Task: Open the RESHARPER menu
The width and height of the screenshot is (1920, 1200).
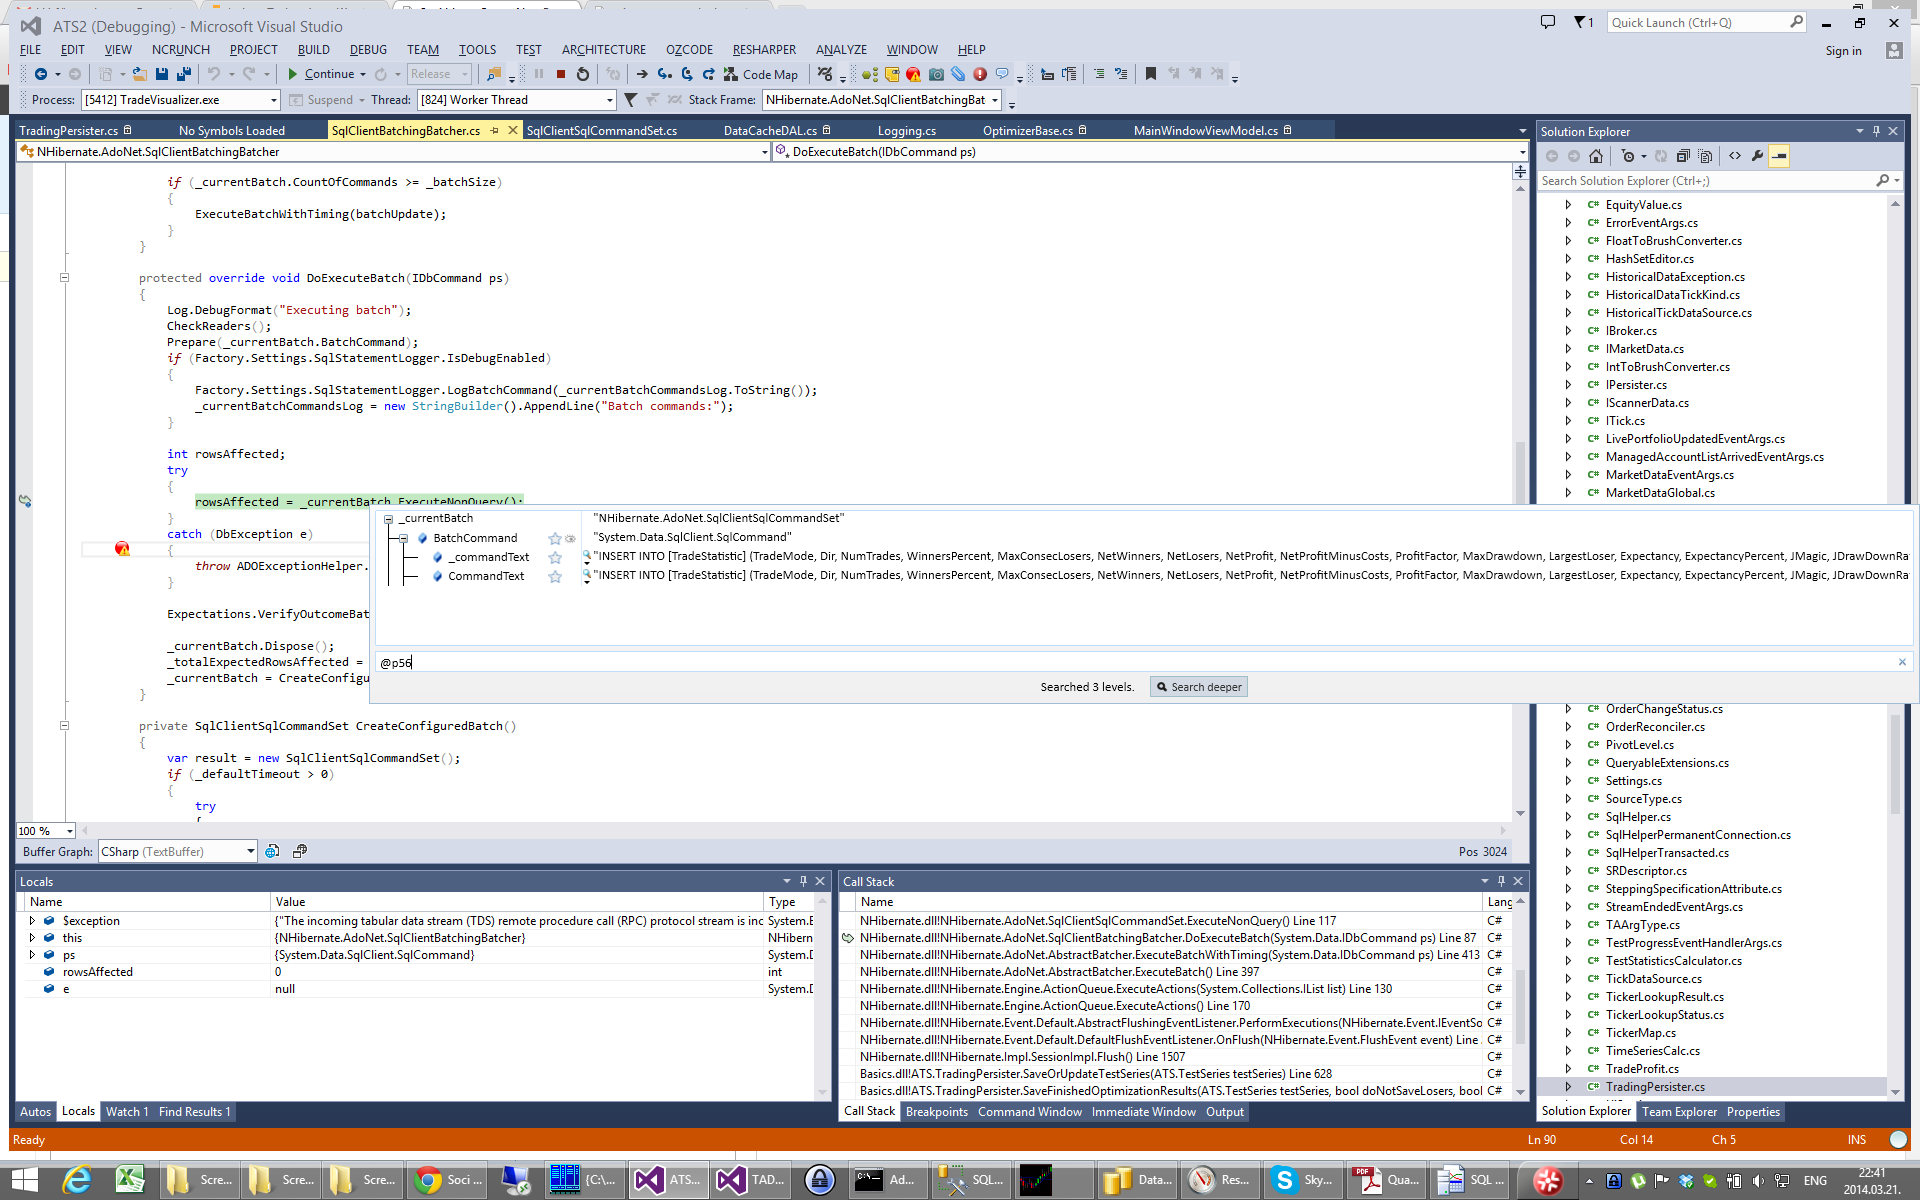Action: (764, 49)
